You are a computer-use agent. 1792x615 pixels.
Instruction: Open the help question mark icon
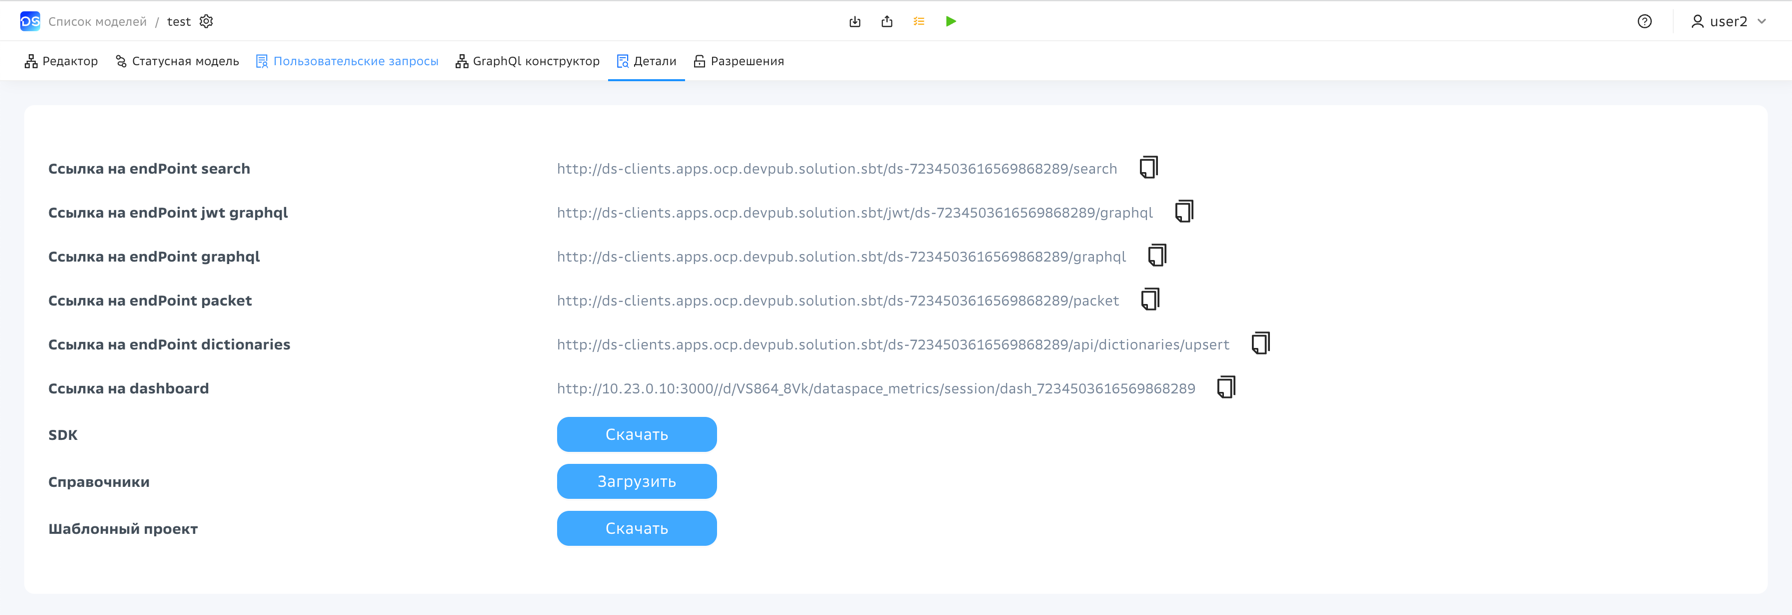pyautogui.click(x=1645, y=21)
